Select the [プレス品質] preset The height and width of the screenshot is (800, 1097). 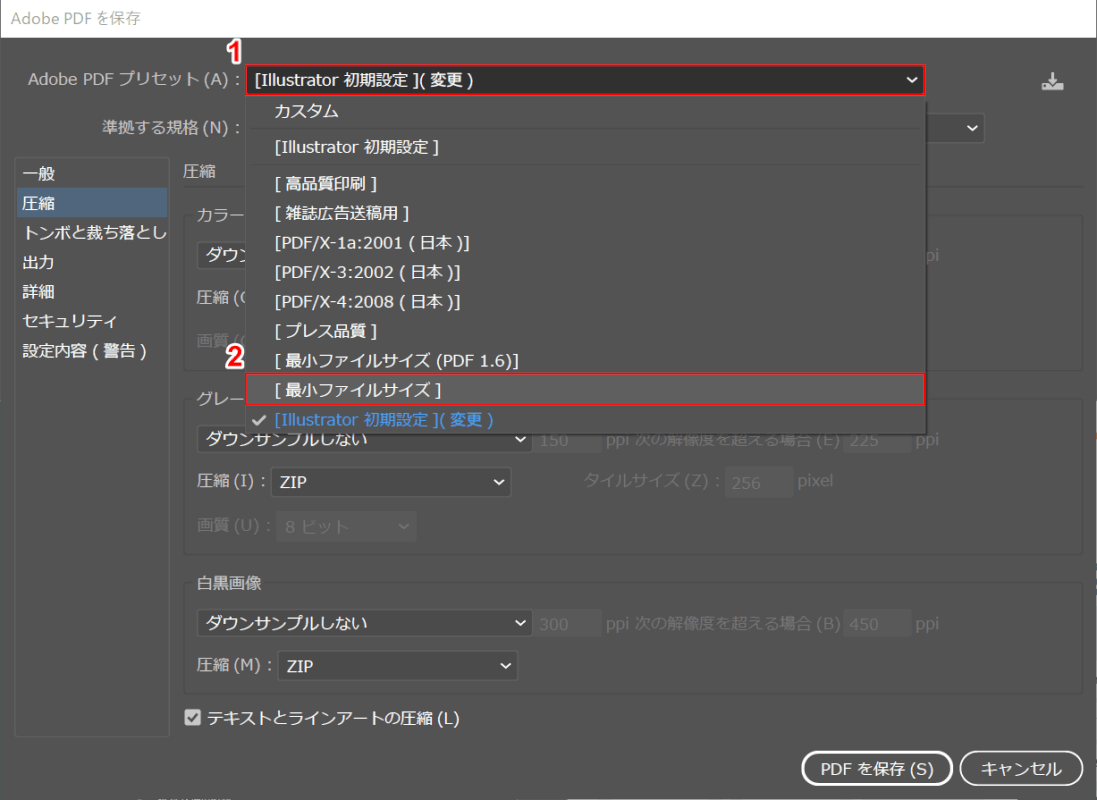pyautogui.click(x=585, y=331)
